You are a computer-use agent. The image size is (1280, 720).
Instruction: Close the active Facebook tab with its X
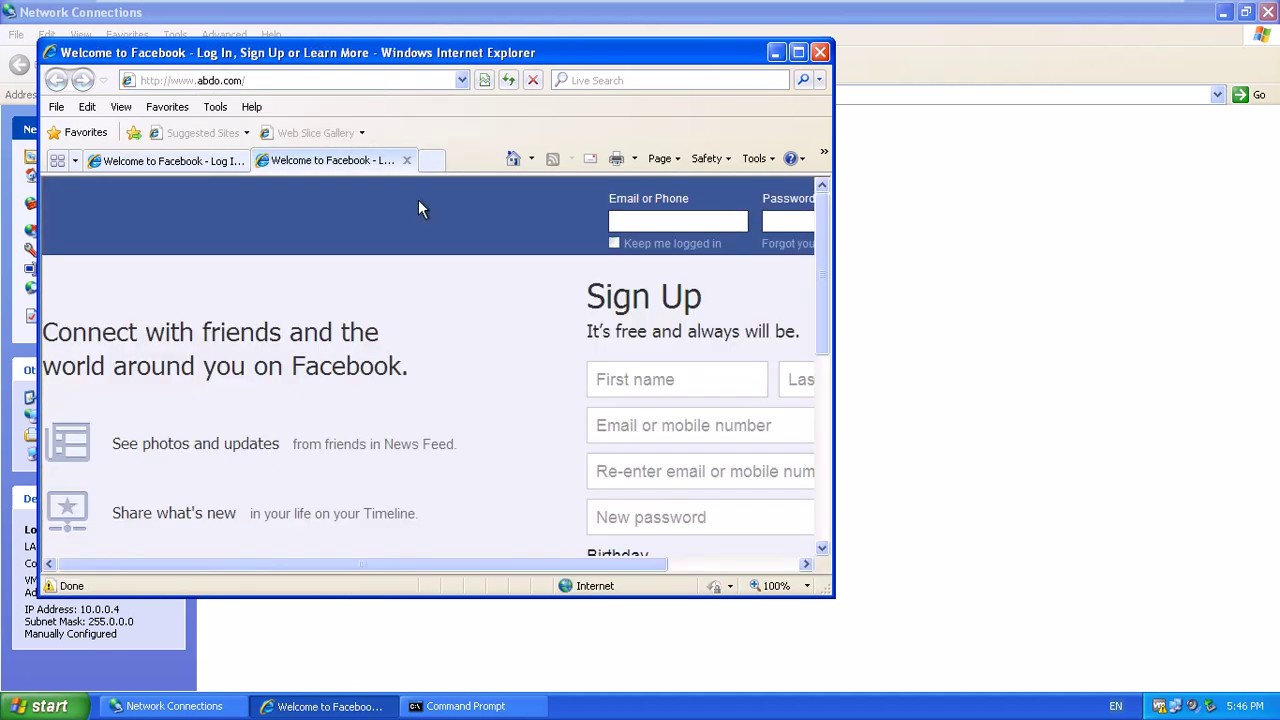(407, 160)
